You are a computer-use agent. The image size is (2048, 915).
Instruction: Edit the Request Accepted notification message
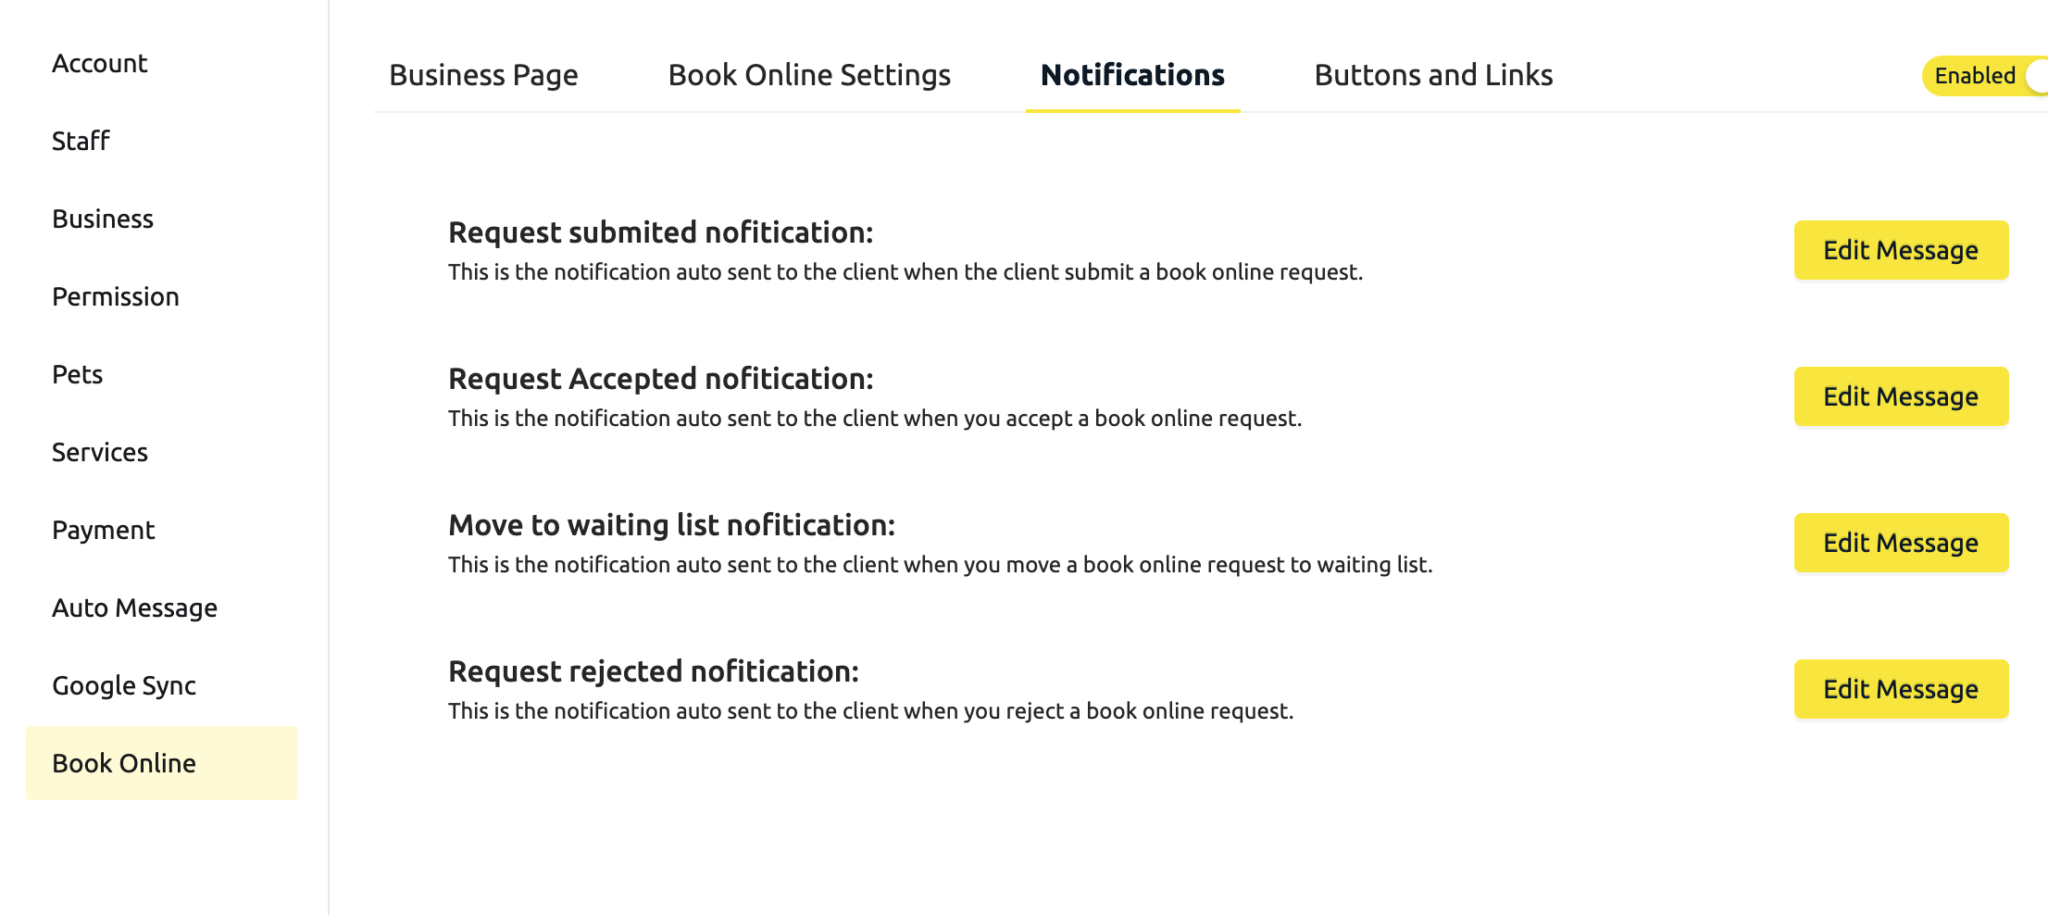click(x=1901, y=396)
